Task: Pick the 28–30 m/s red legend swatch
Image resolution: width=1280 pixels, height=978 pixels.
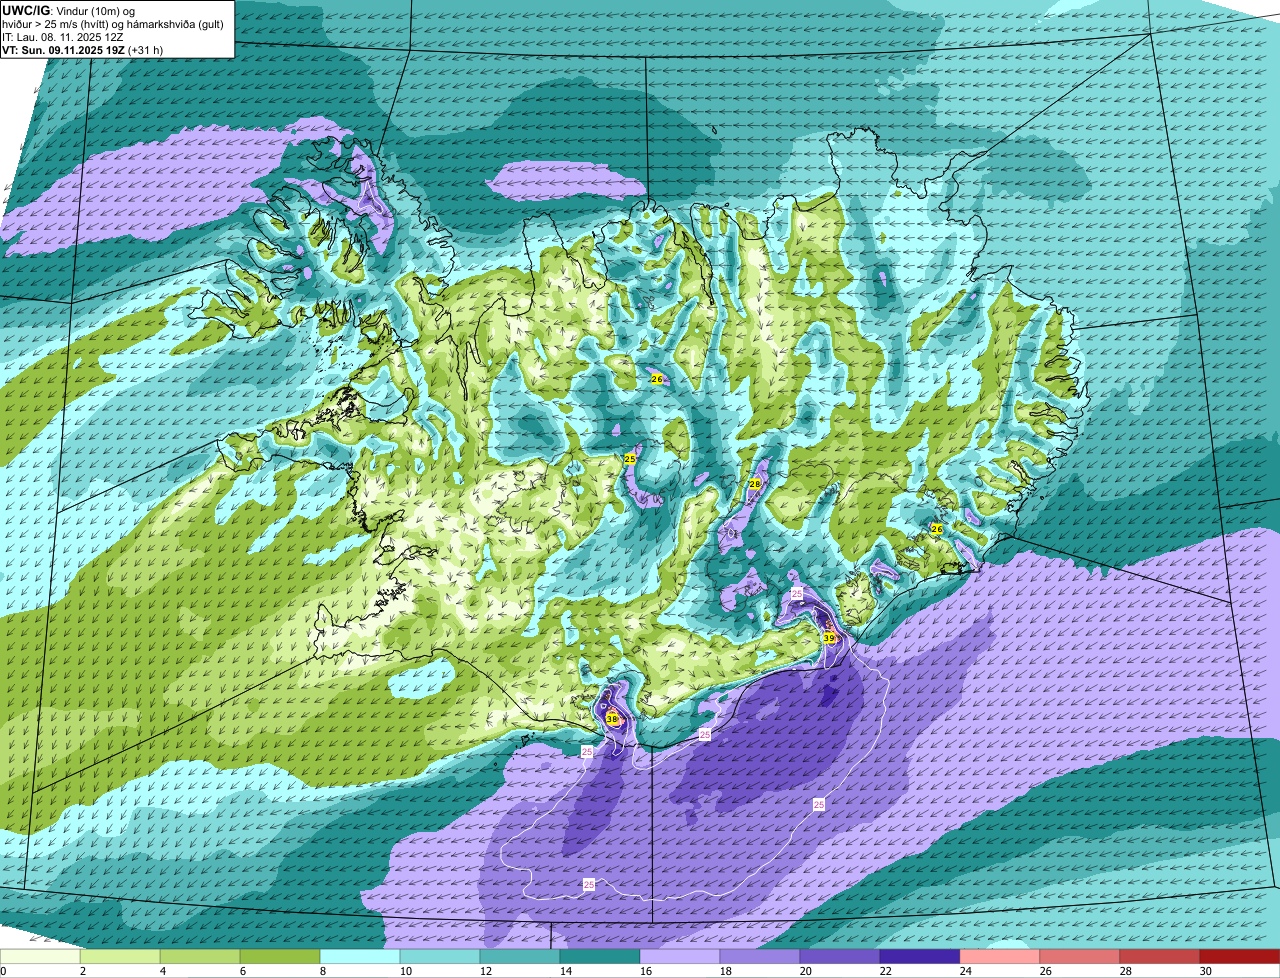Action: coord(1160,957)
